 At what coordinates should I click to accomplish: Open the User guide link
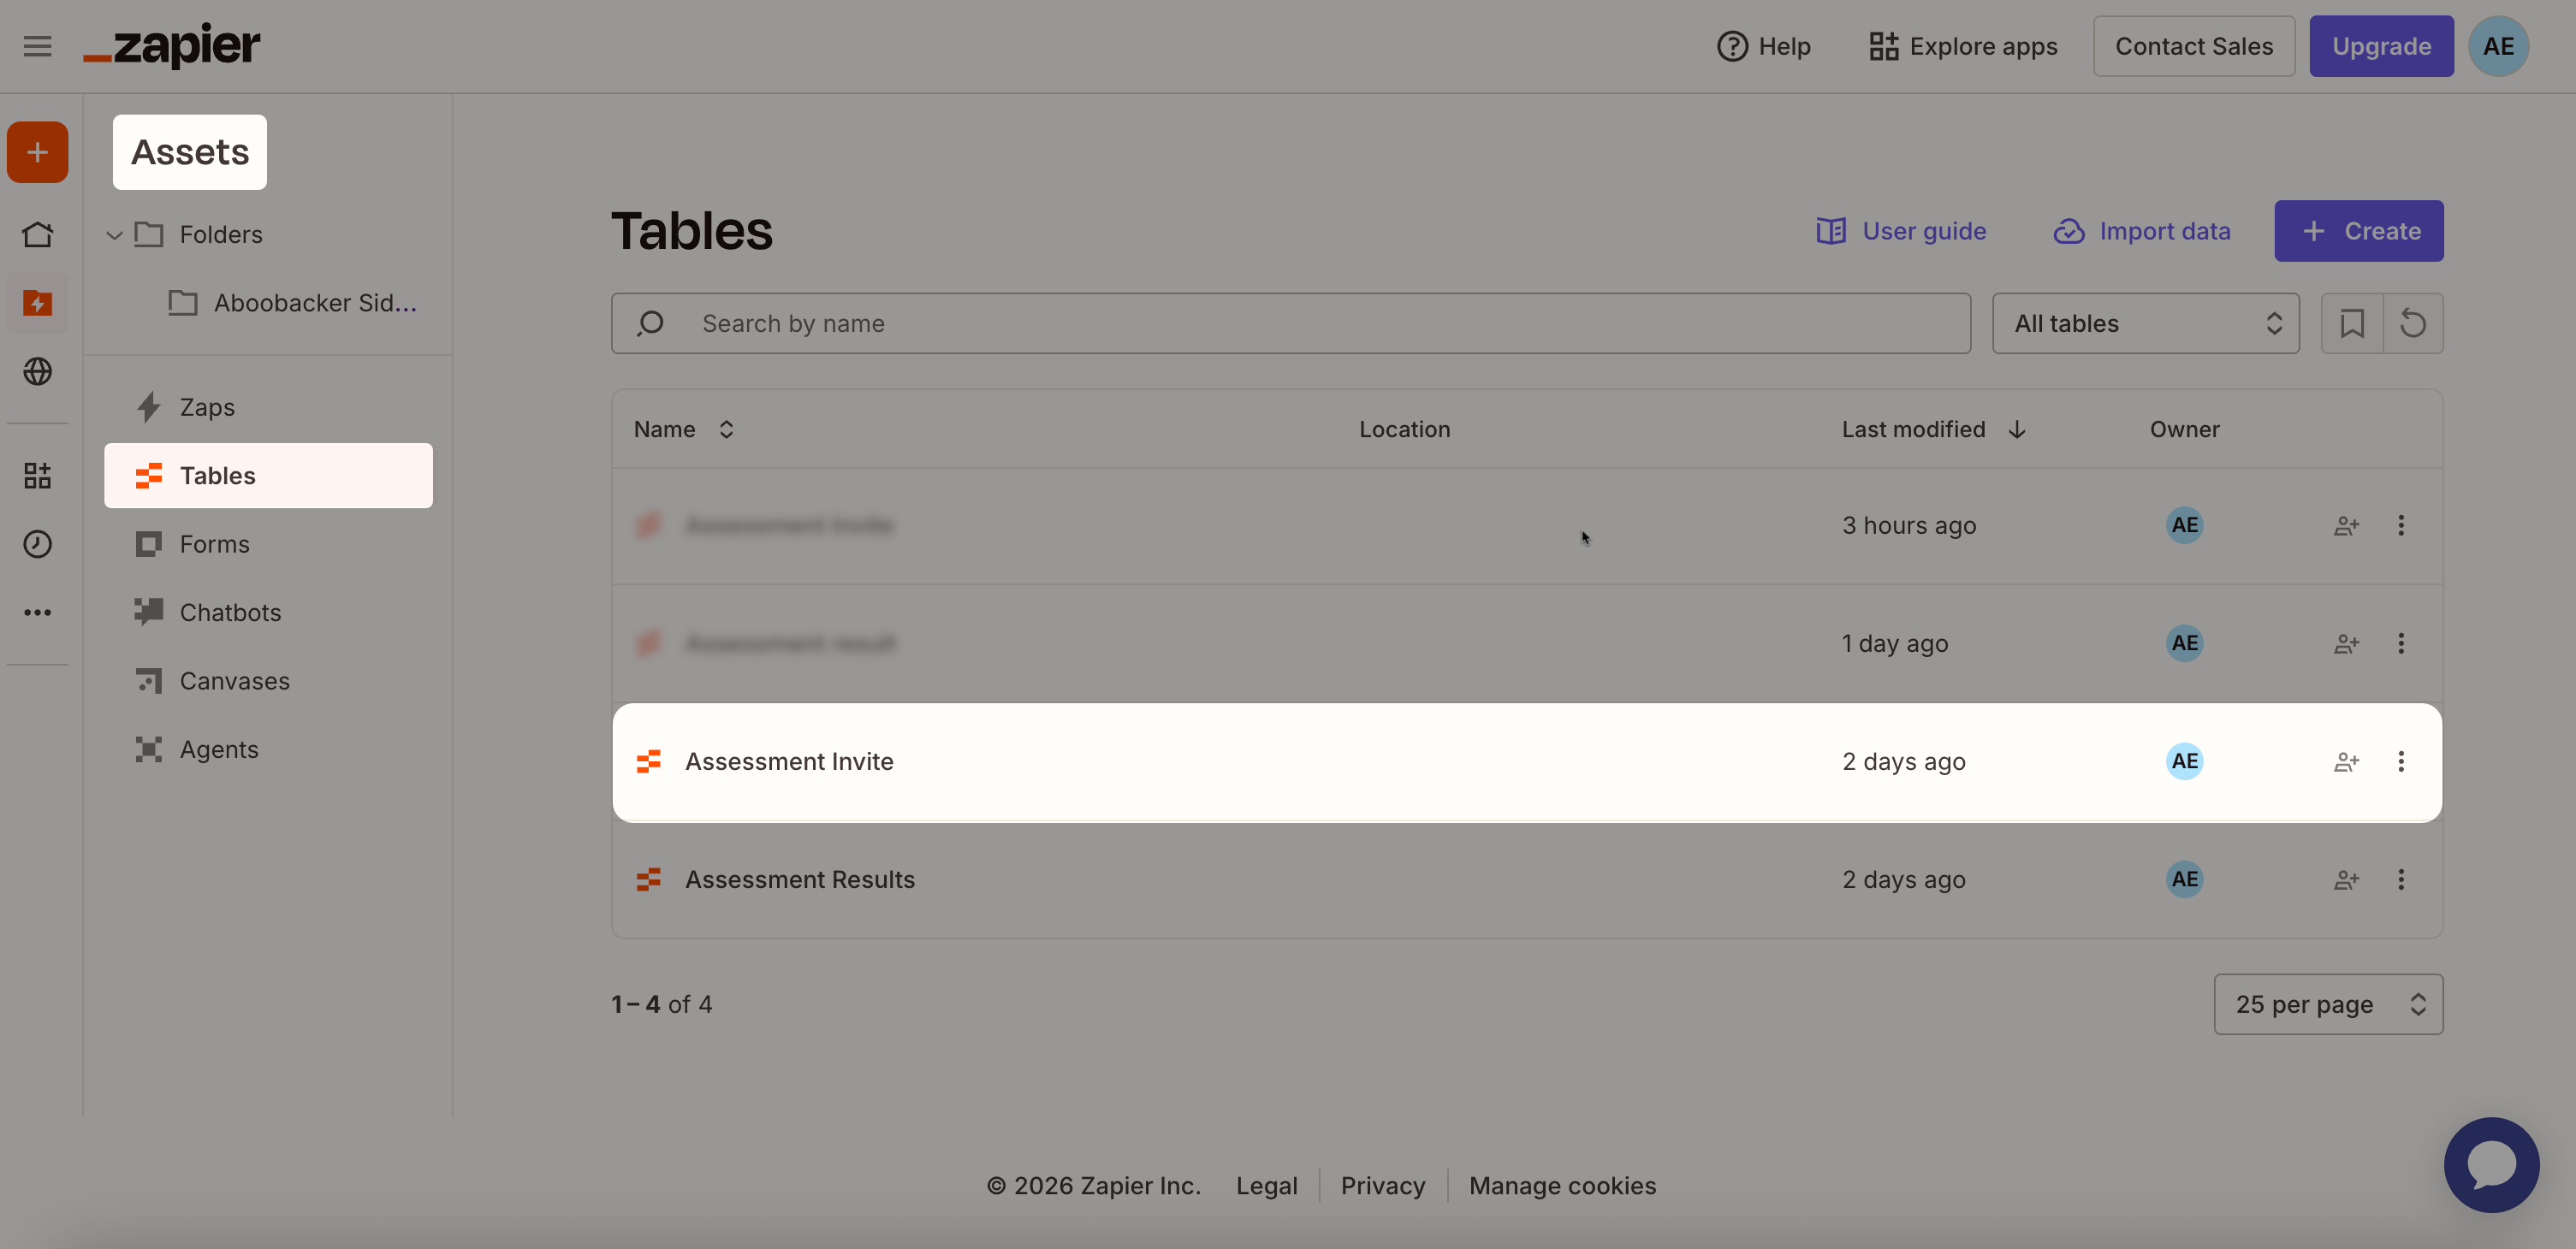(x=1901, y=231)
